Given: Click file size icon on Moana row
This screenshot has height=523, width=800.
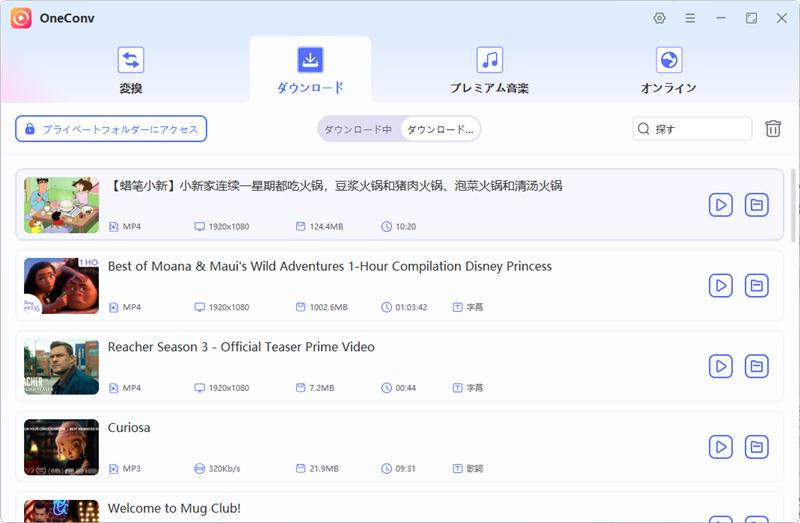Looking at the screenshot, I should [x=301, y=307].
